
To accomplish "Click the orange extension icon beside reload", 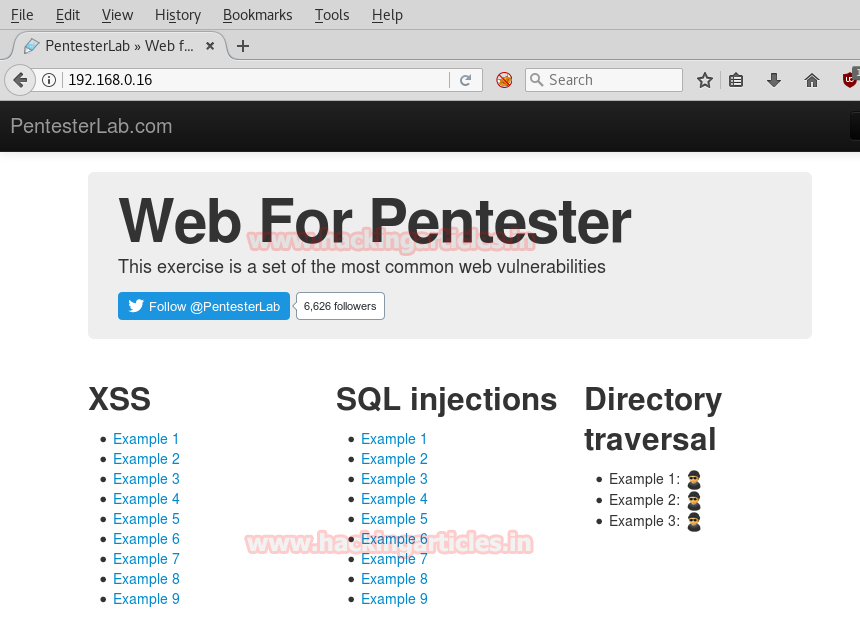I will [504, 80].
